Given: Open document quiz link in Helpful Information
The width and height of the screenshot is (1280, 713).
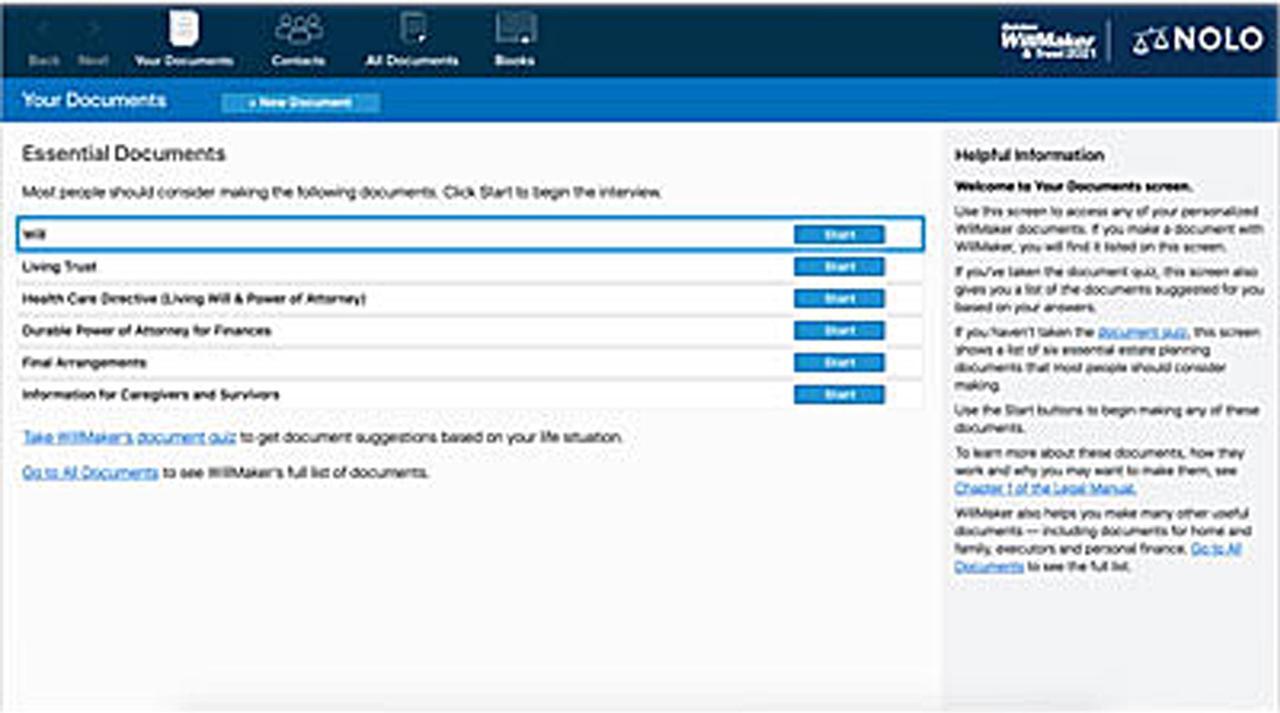Looking at the screenshot, I should point(1142,332).
